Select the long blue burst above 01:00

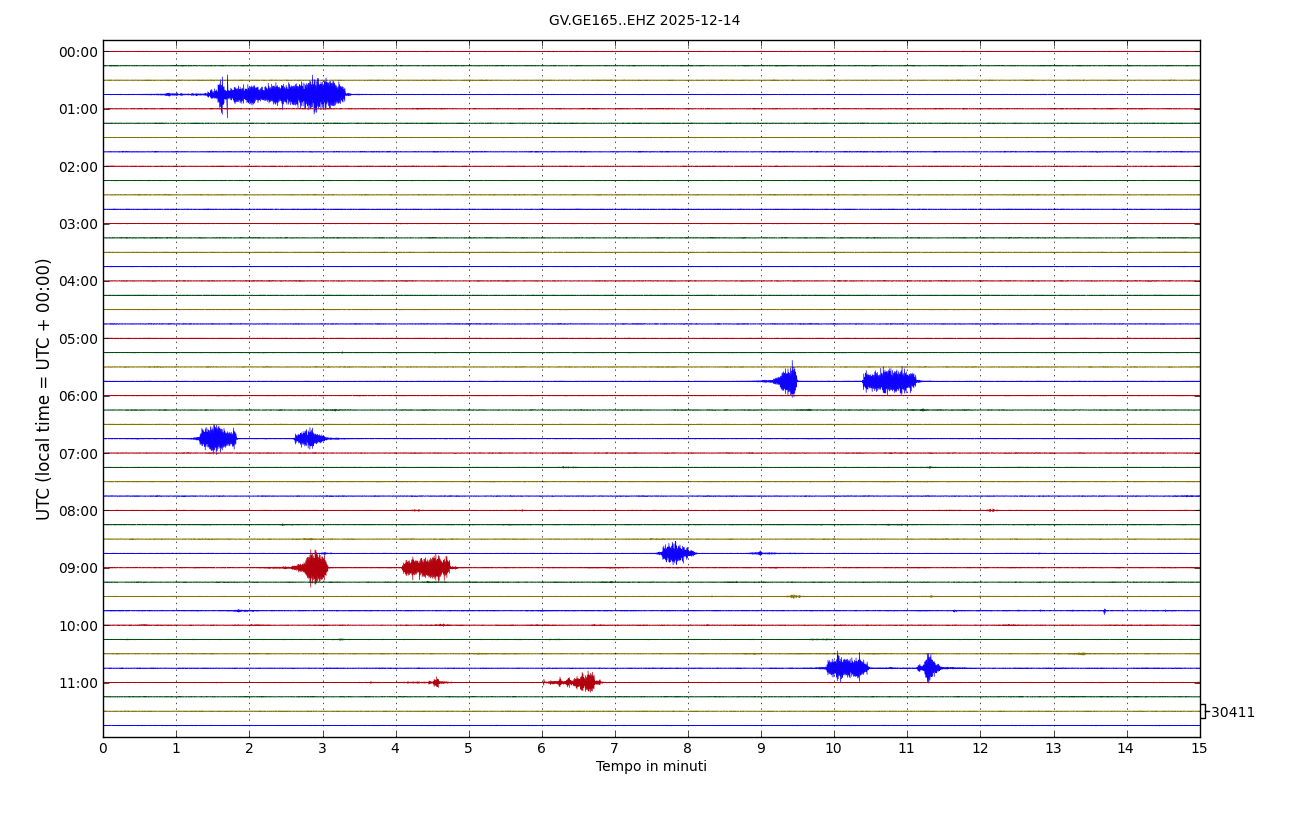[x=278, y=95]
